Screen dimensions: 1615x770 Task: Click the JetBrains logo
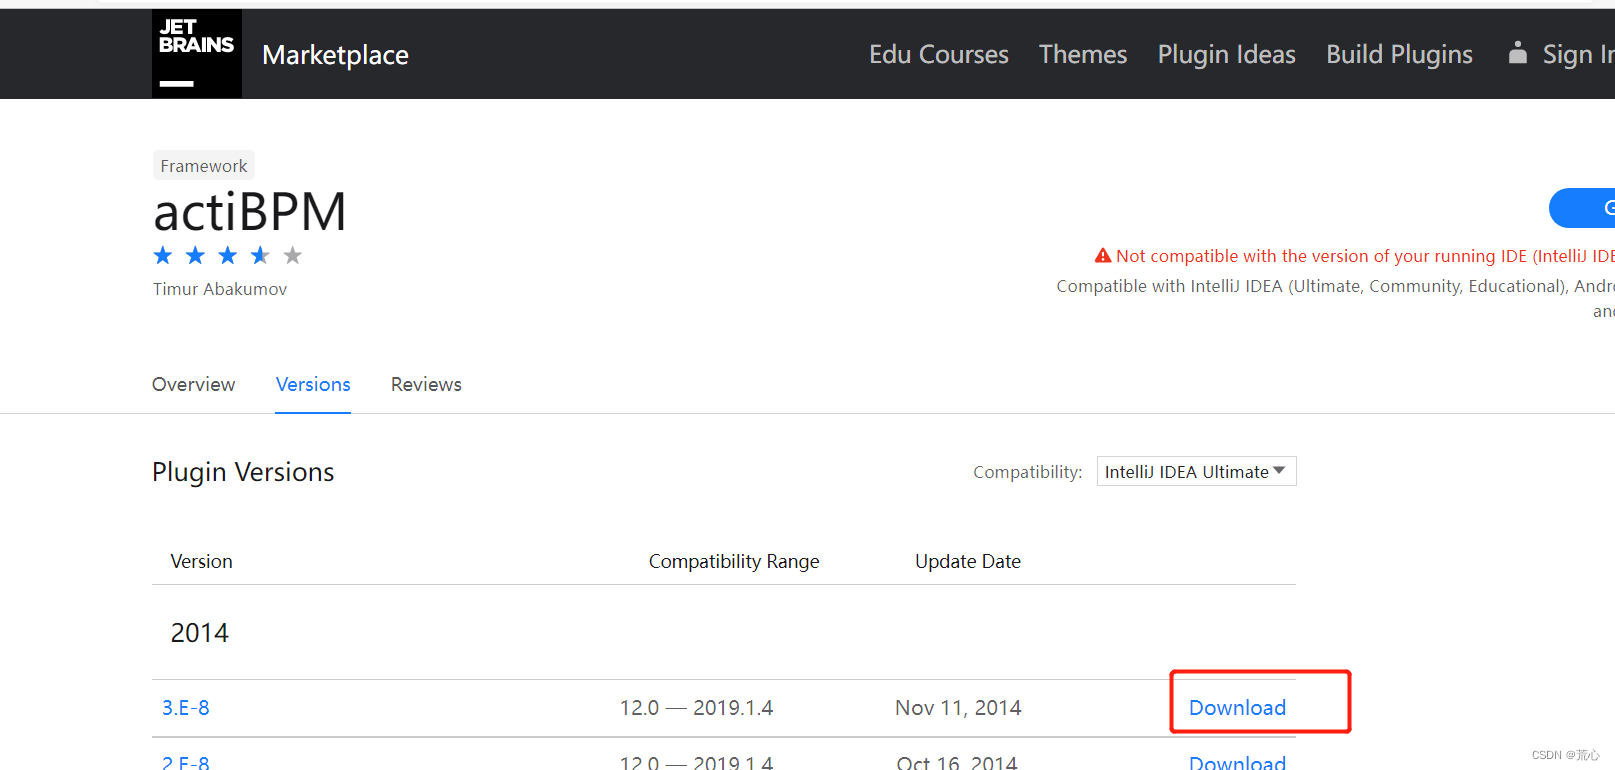(x=197, y=54)
